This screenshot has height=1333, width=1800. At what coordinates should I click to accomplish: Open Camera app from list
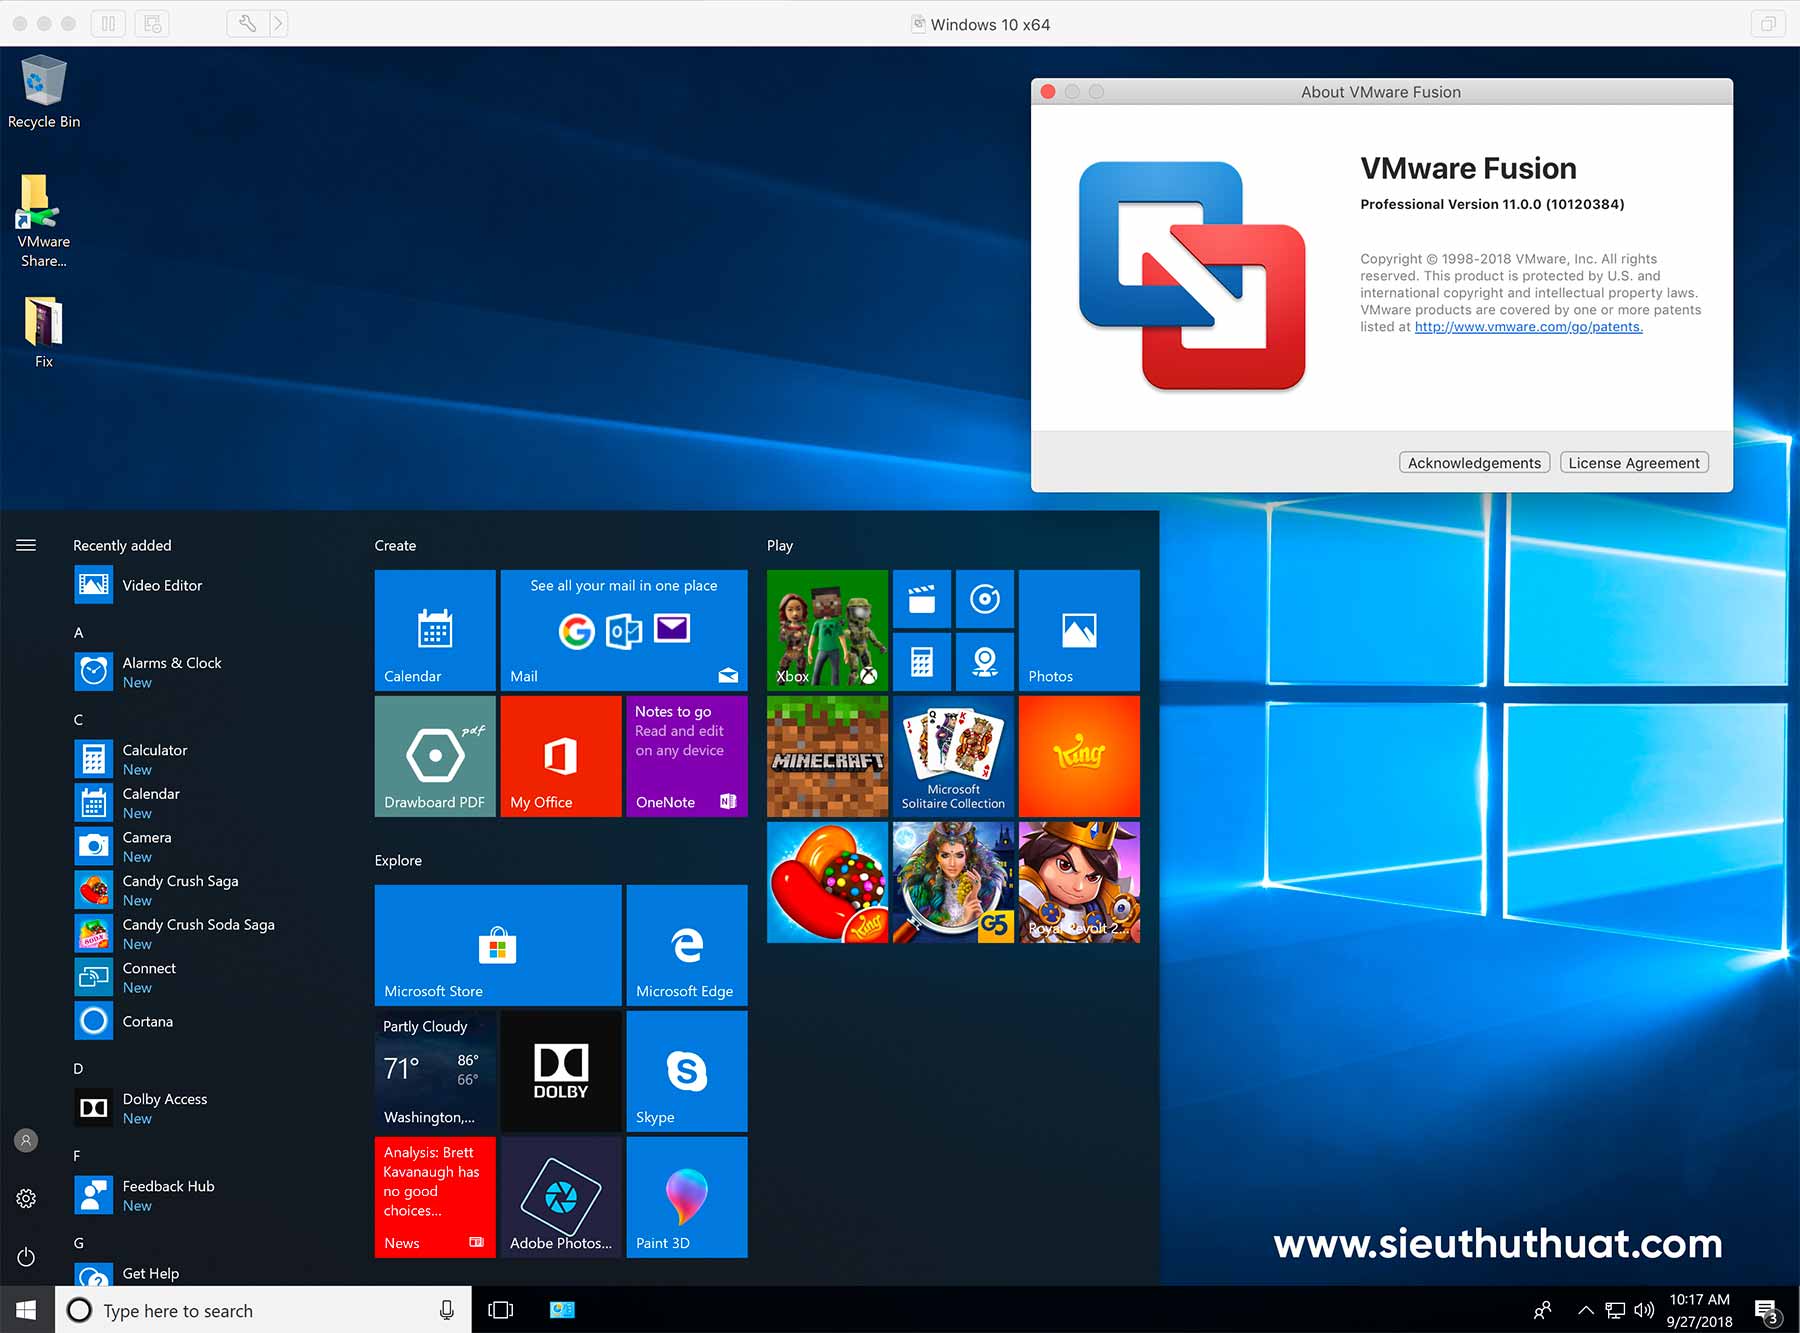(x=210, y=846)
